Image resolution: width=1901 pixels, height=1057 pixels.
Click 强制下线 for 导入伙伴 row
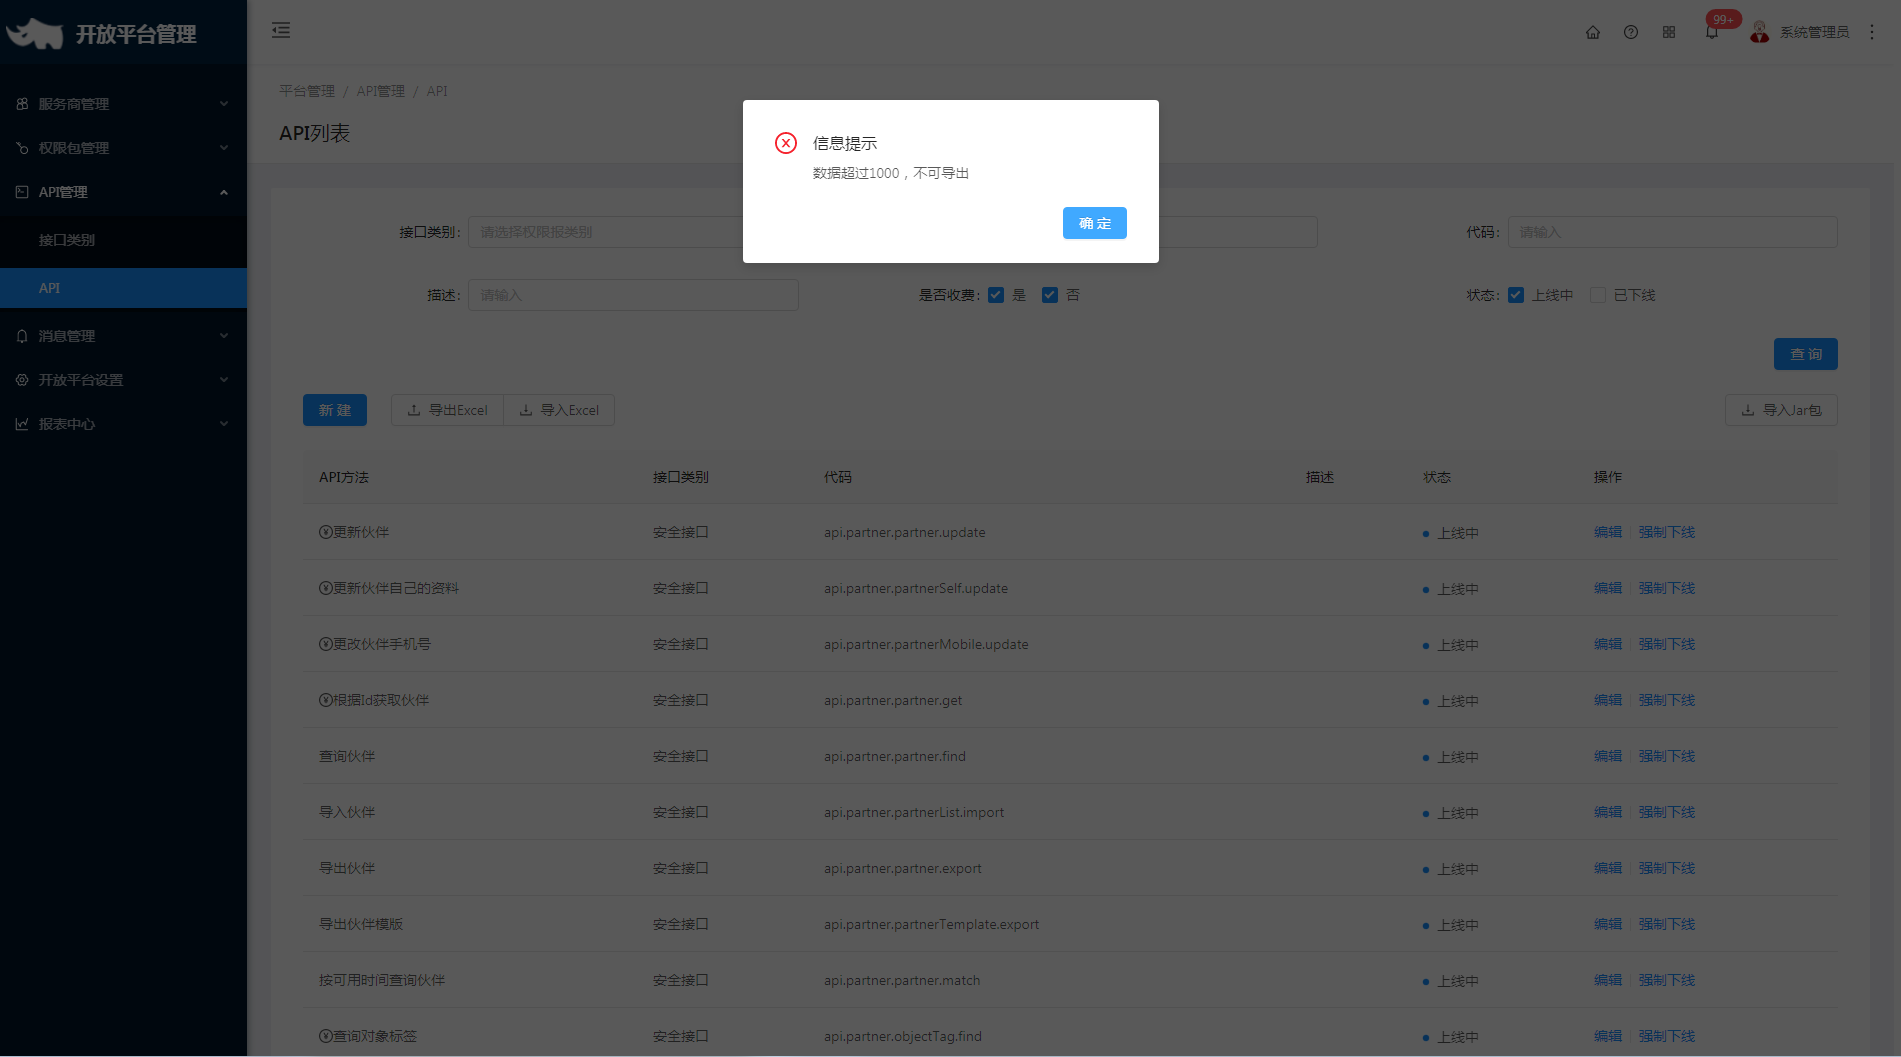[x=1667, y=812]
